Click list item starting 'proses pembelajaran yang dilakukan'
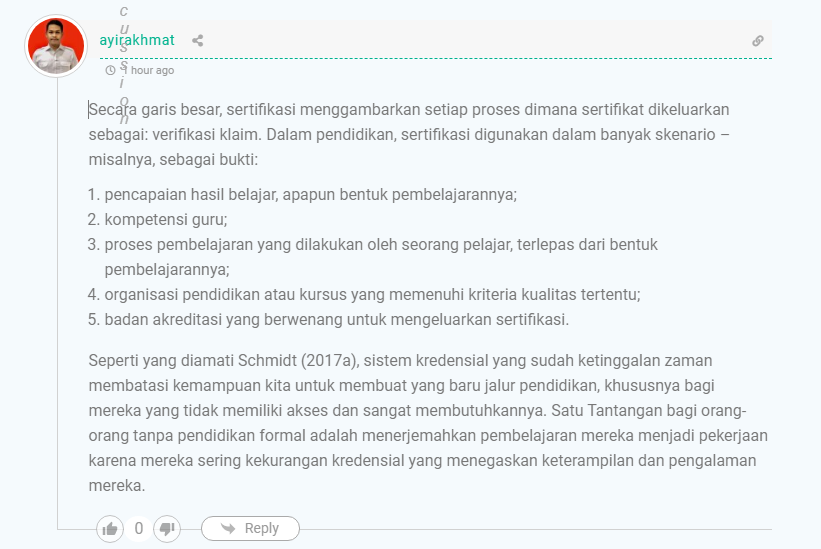821x549 pixels. coord(381,257)
